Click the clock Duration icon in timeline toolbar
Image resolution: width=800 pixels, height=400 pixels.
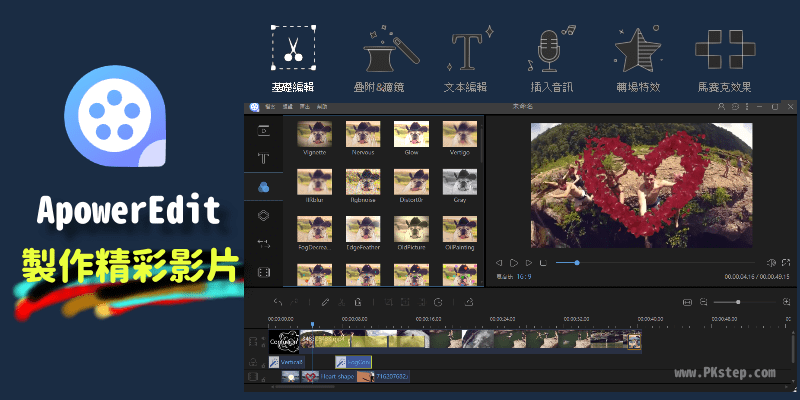[438, 302]
